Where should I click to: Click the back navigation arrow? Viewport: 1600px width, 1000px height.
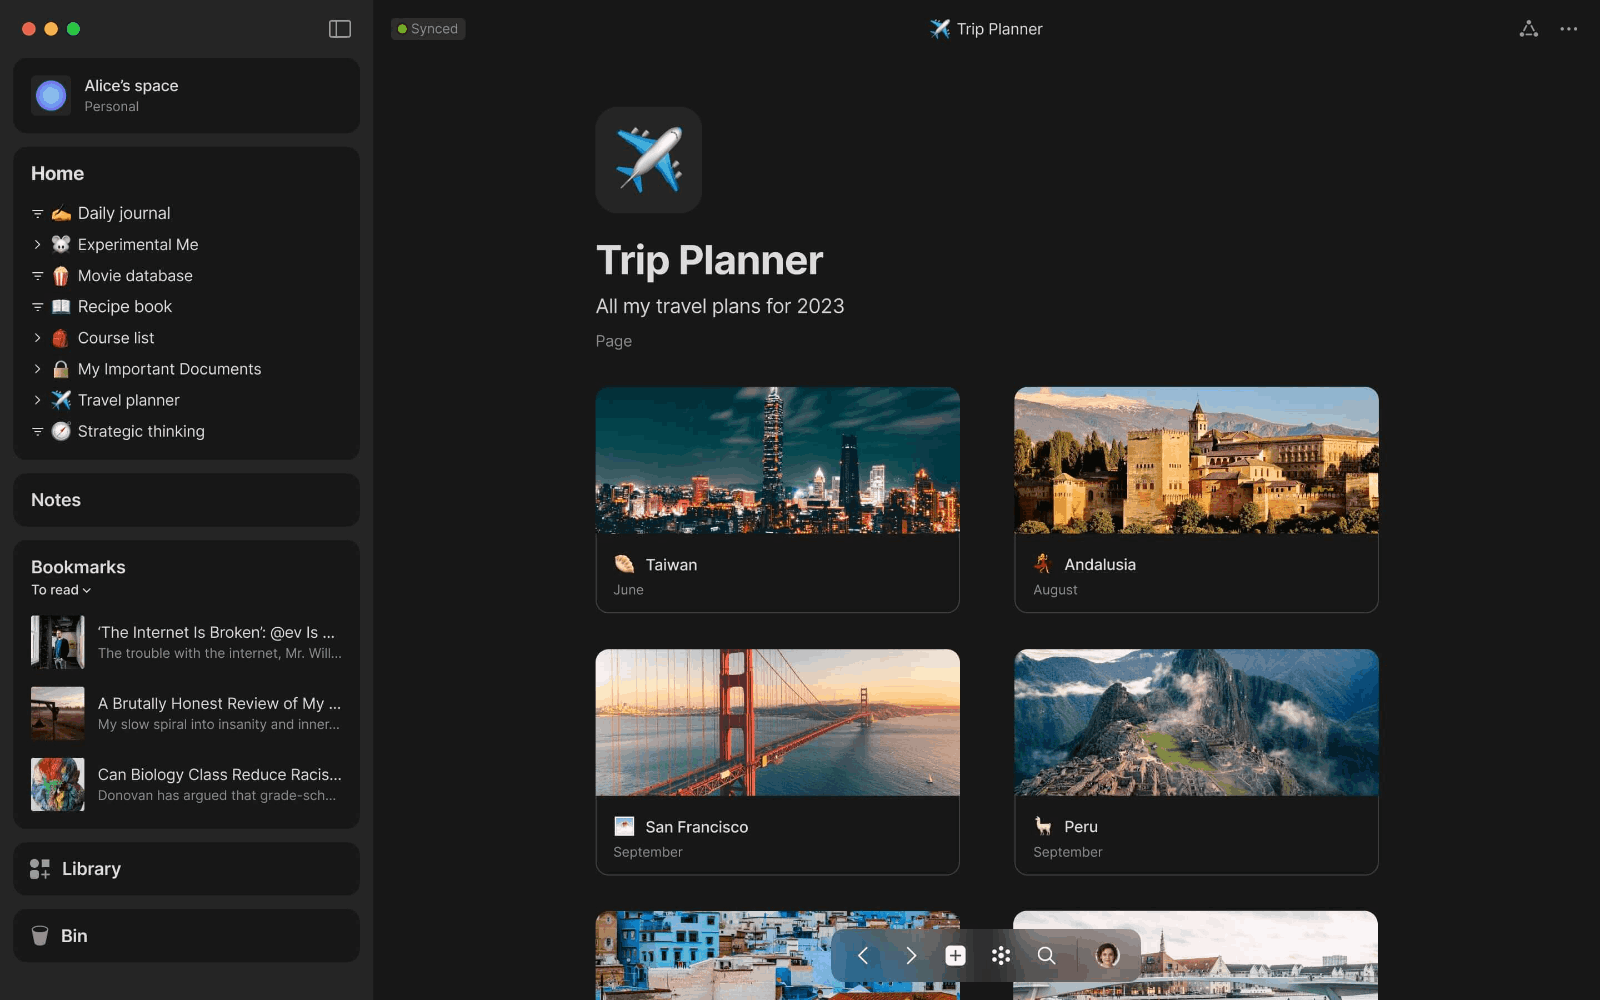(863, 956)
